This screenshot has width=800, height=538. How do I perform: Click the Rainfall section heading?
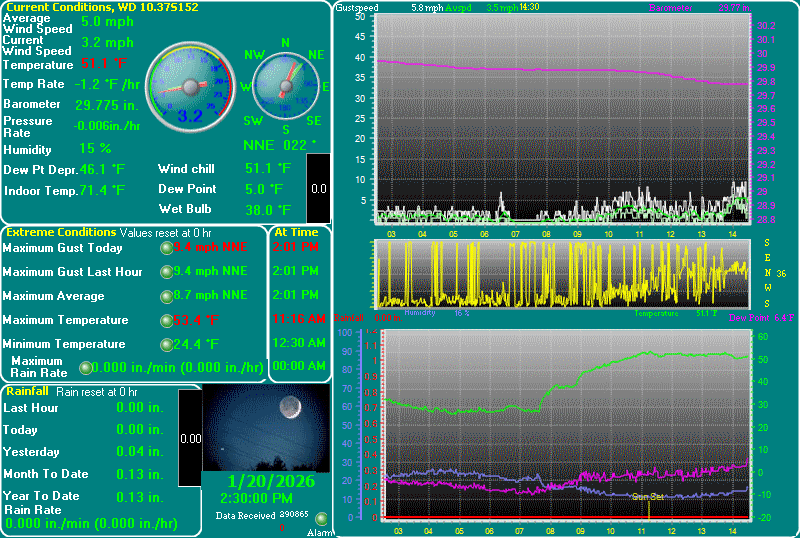coord(28,391)
